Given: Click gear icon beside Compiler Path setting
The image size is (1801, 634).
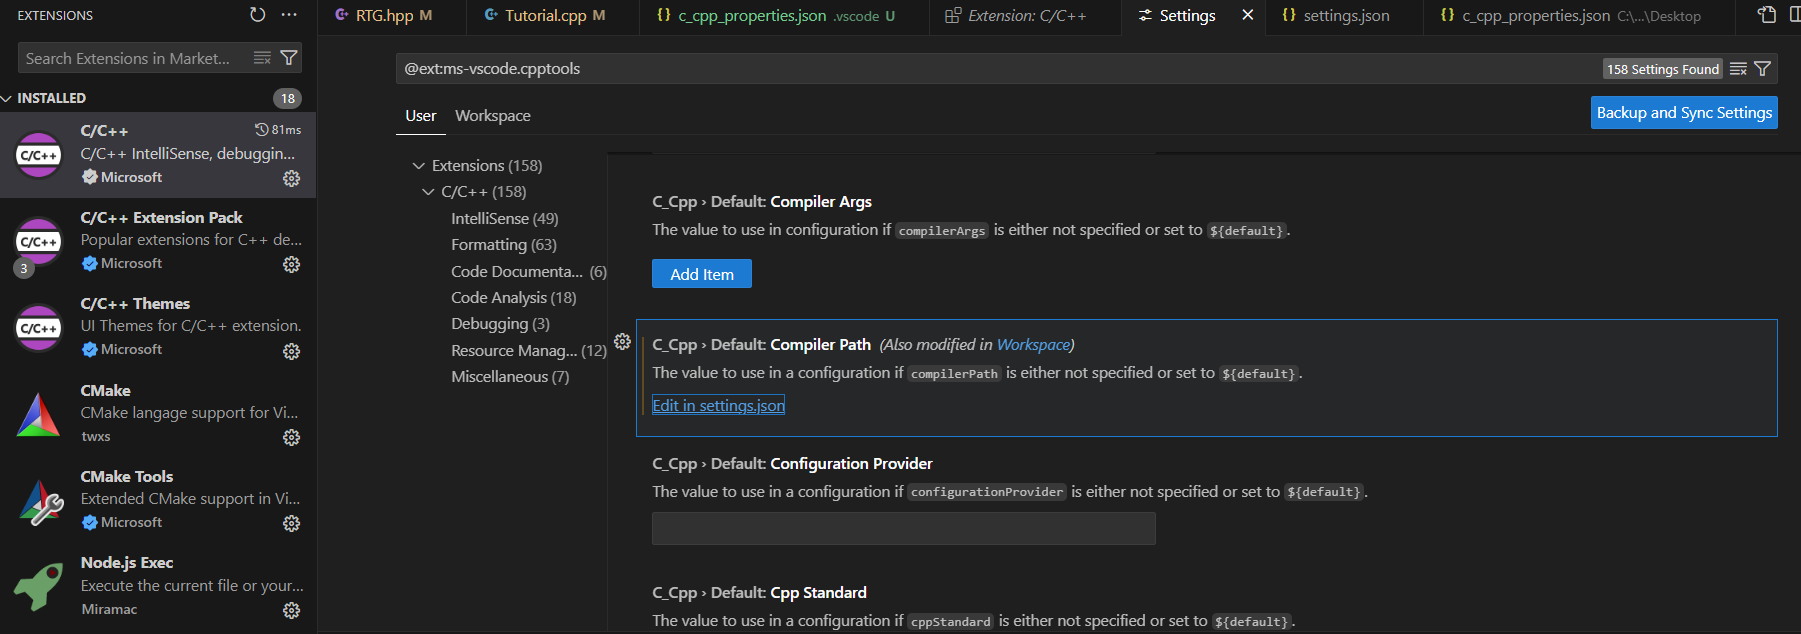Looking at the screenshot, I should tap(622, 342).
